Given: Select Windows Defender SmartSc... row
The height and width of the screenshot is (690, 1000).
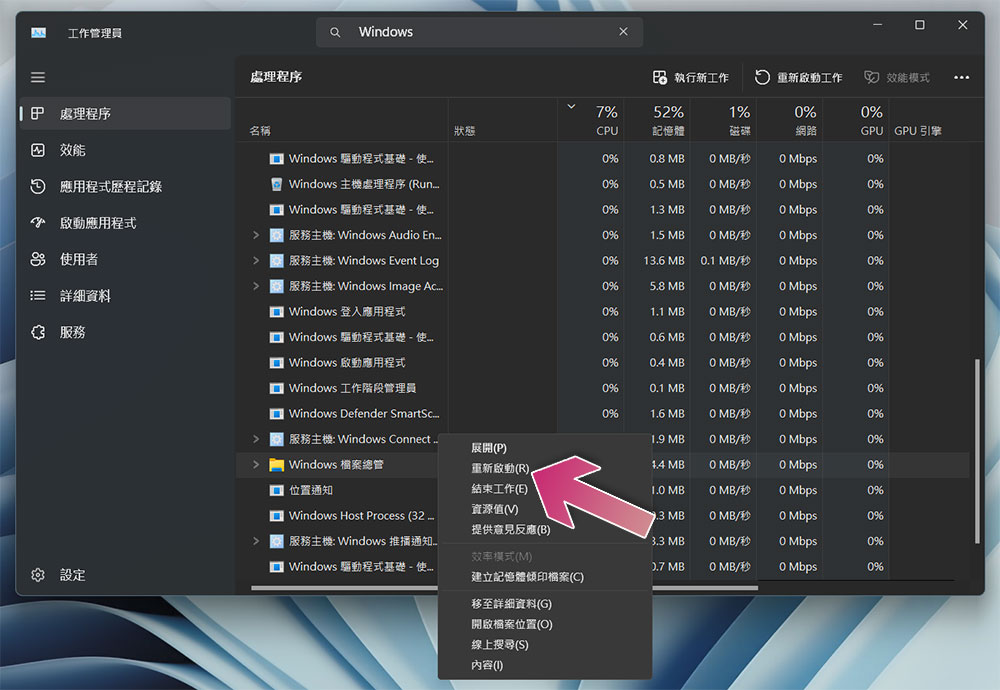Looking at the screenshot, I should point(603,413).
